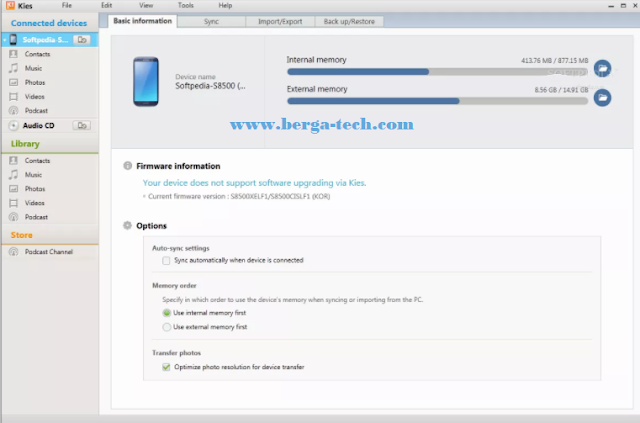Click the eject button next to Audio CD
Screen dimensions: 640x423
[x=82, y=125]
